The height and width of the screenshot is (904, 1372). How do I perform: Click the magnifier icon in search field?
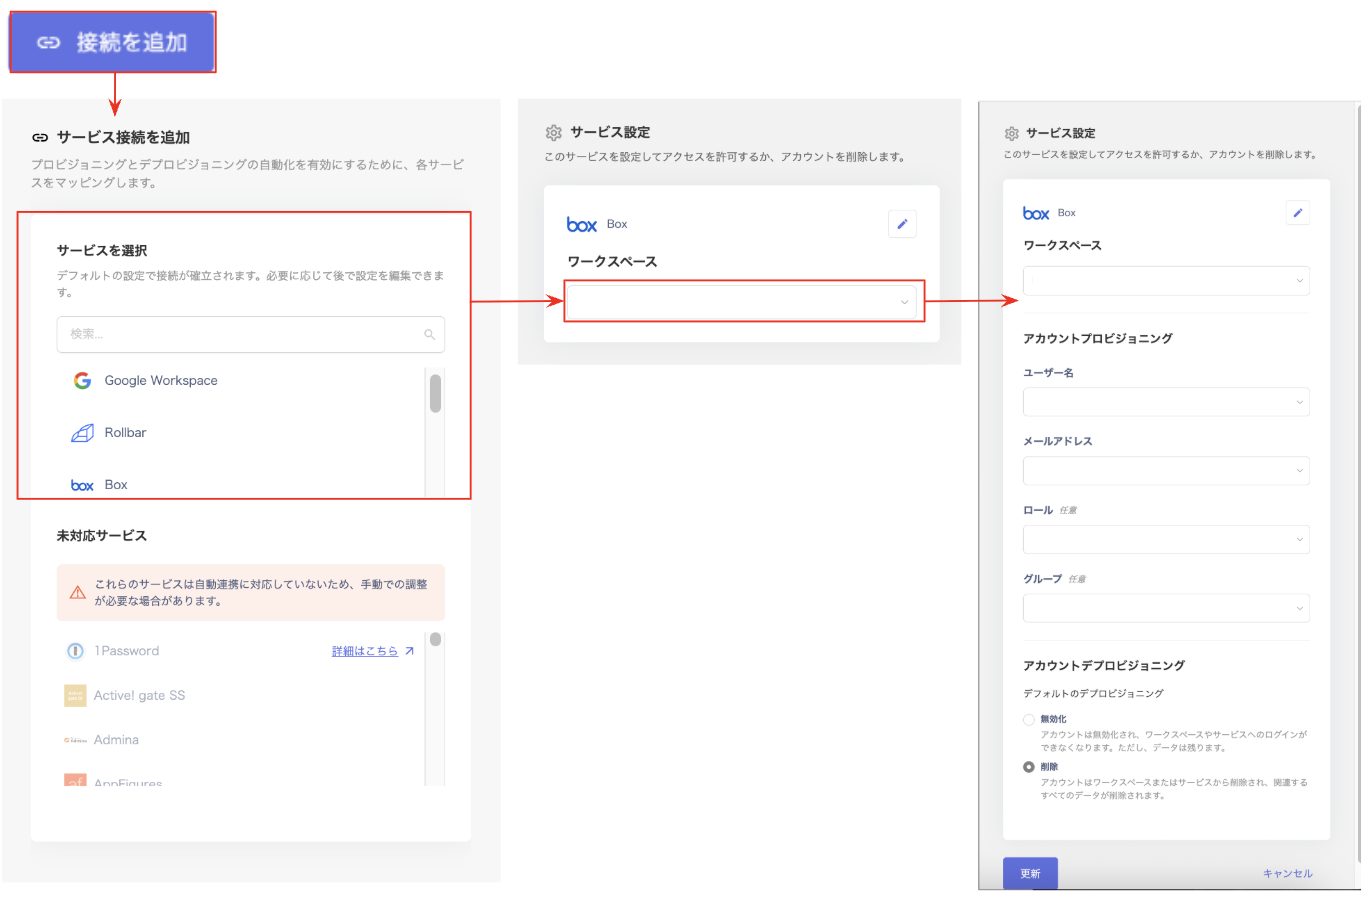click(x=429, y=335)
